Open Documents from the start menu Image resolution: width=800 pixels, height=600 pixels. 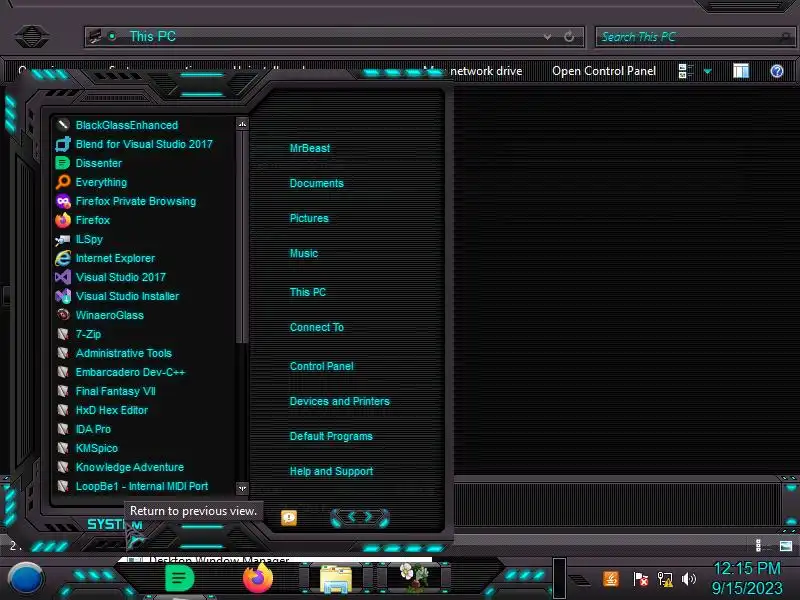316,183
